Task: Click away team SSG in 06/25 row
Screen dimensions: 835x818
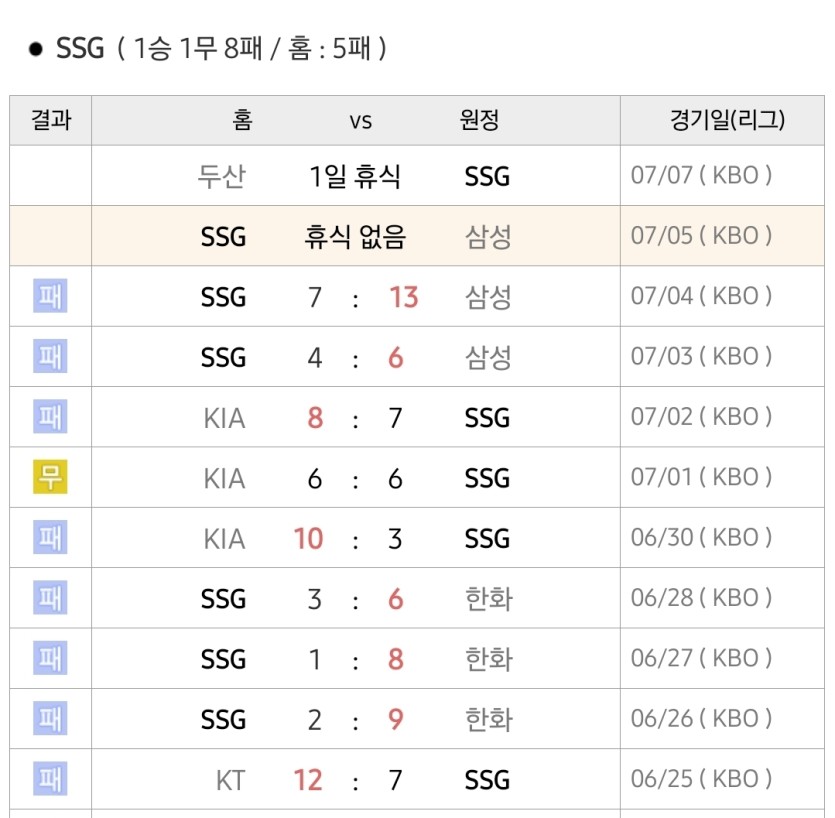Action: point(487,781)
